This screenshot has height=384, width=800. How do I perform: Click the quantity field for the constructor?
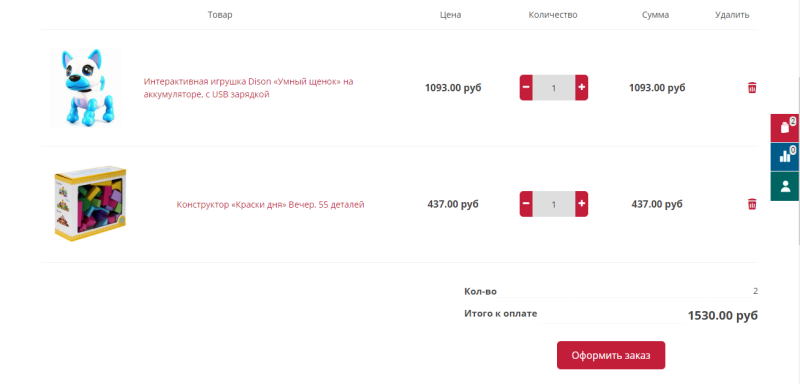[554, 204]
